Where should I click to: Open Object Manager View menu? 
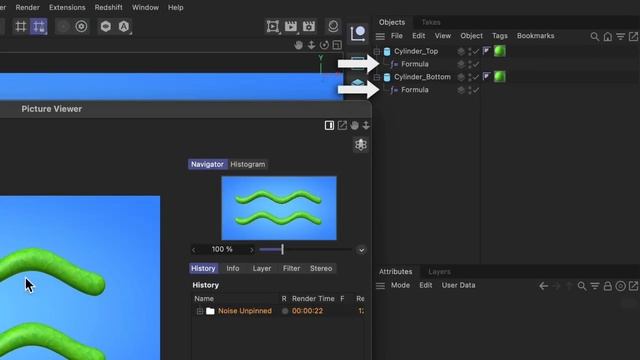coord(442,36)
